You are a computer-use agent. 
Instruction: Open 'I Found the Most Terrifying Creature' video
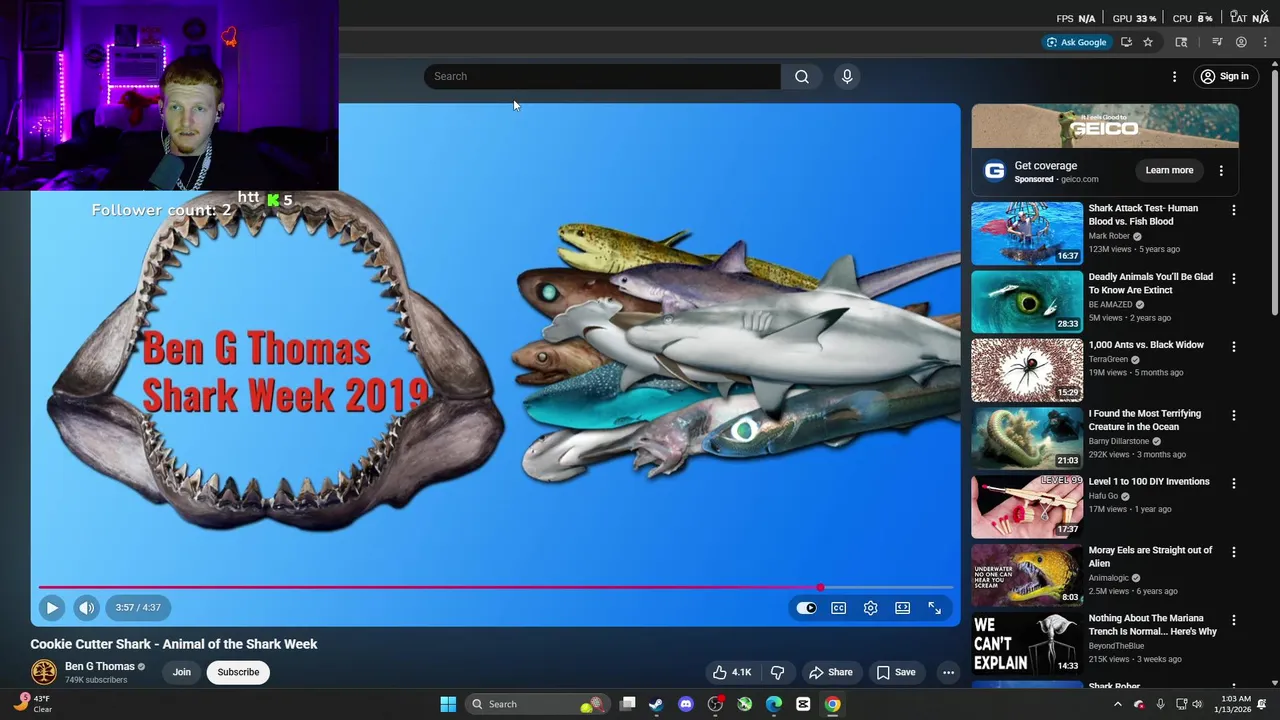1144,420
